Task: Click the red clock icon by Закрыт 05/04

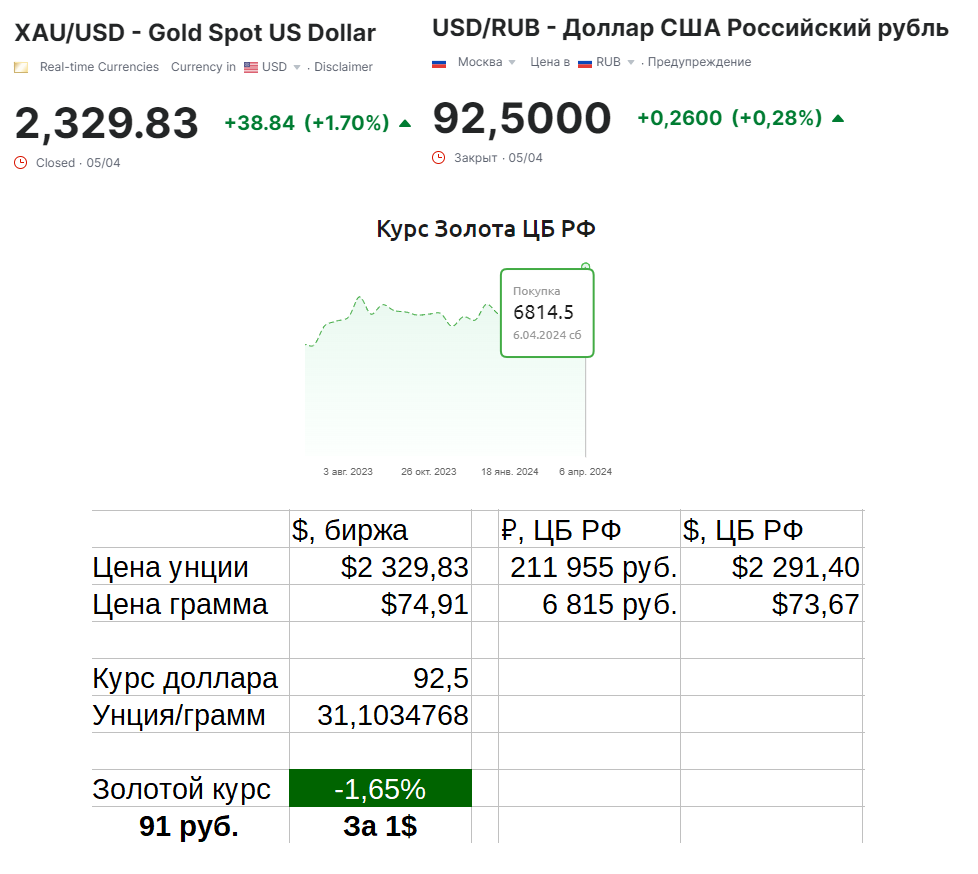Action: tap(438, 158)
